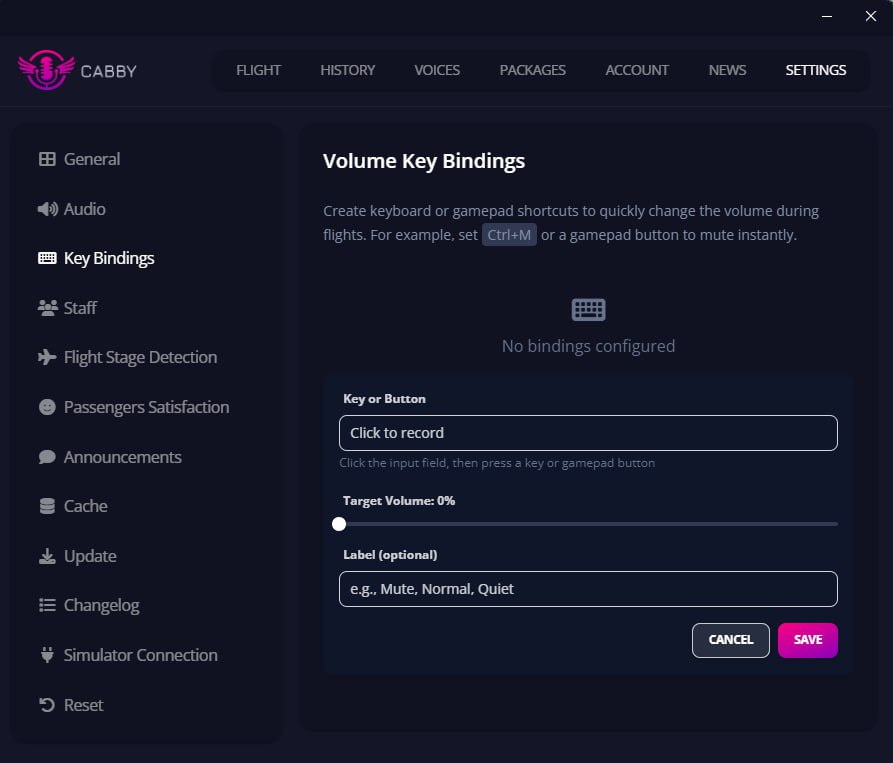
Task: Select the smiley icon for Passengers Satisfaction
Action: pos(46,407)
